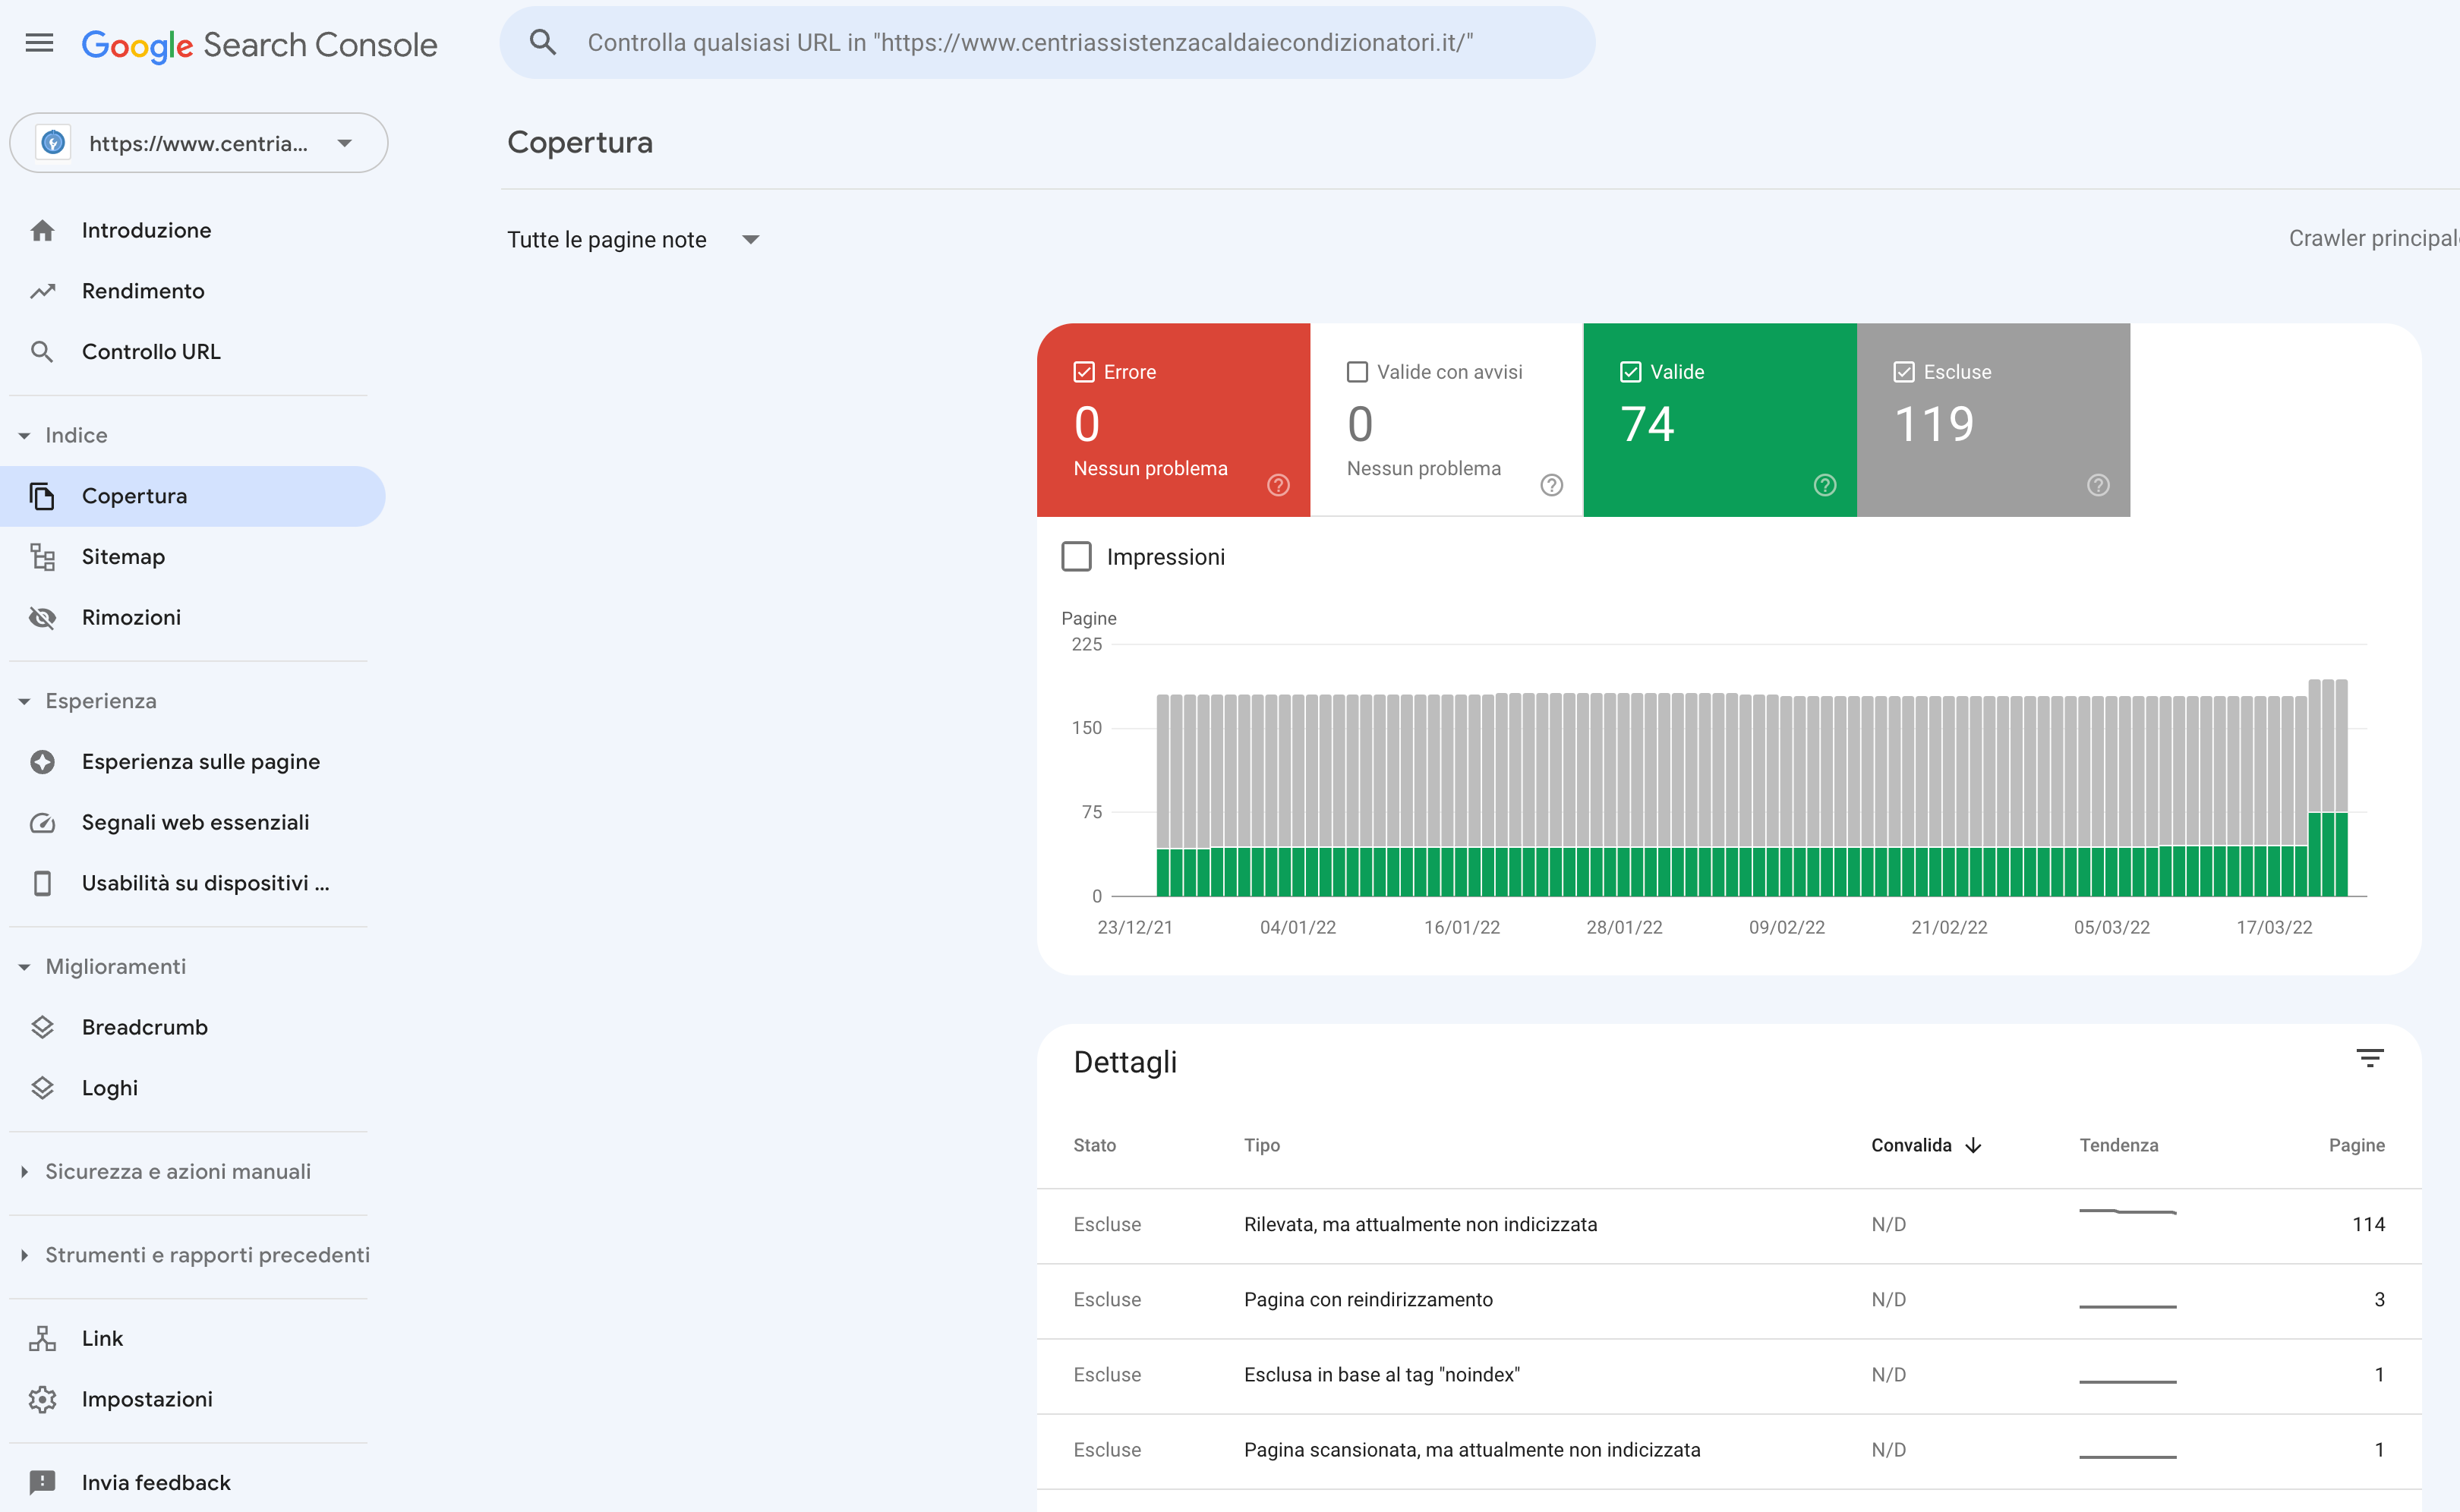The width and height of the screenshot is (2460, 1512).
Task: Click the search magnifier icon in URL bar
Action: [x=543, y=42]
